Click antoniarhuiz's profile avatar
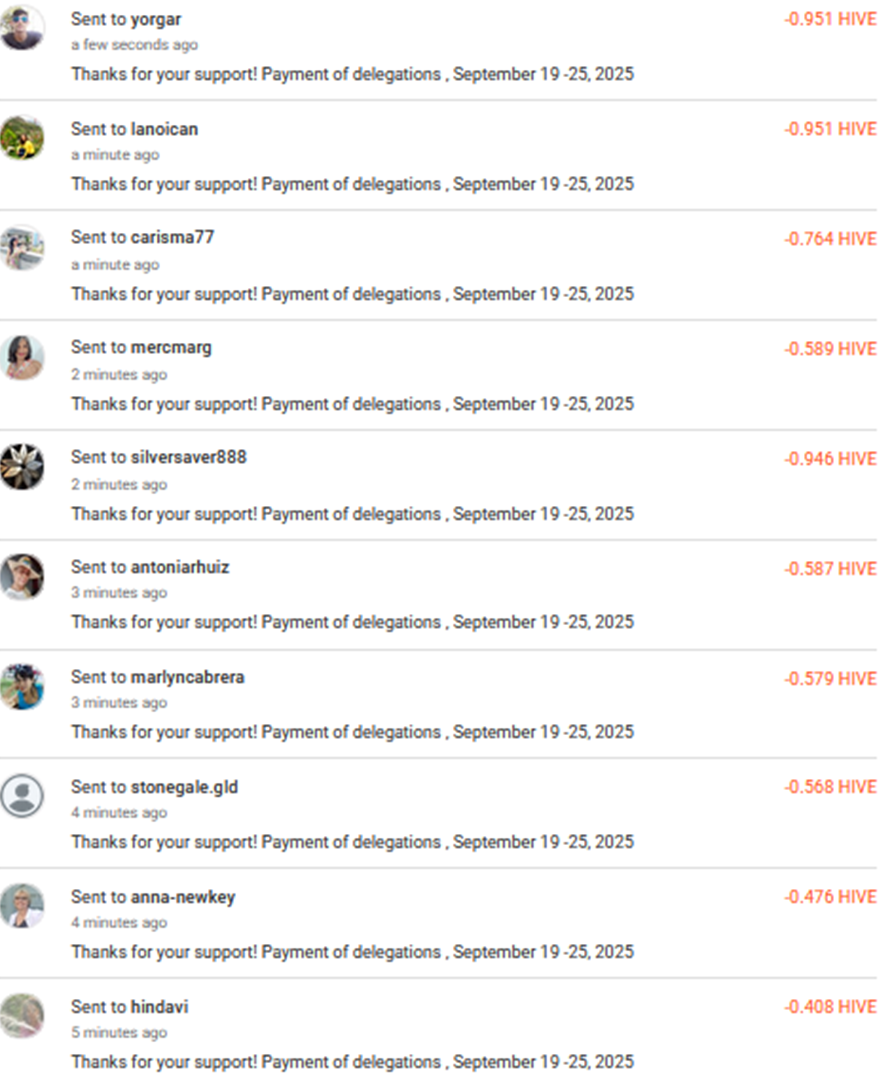Screen dimensions: 886x1081 [22, 576]
